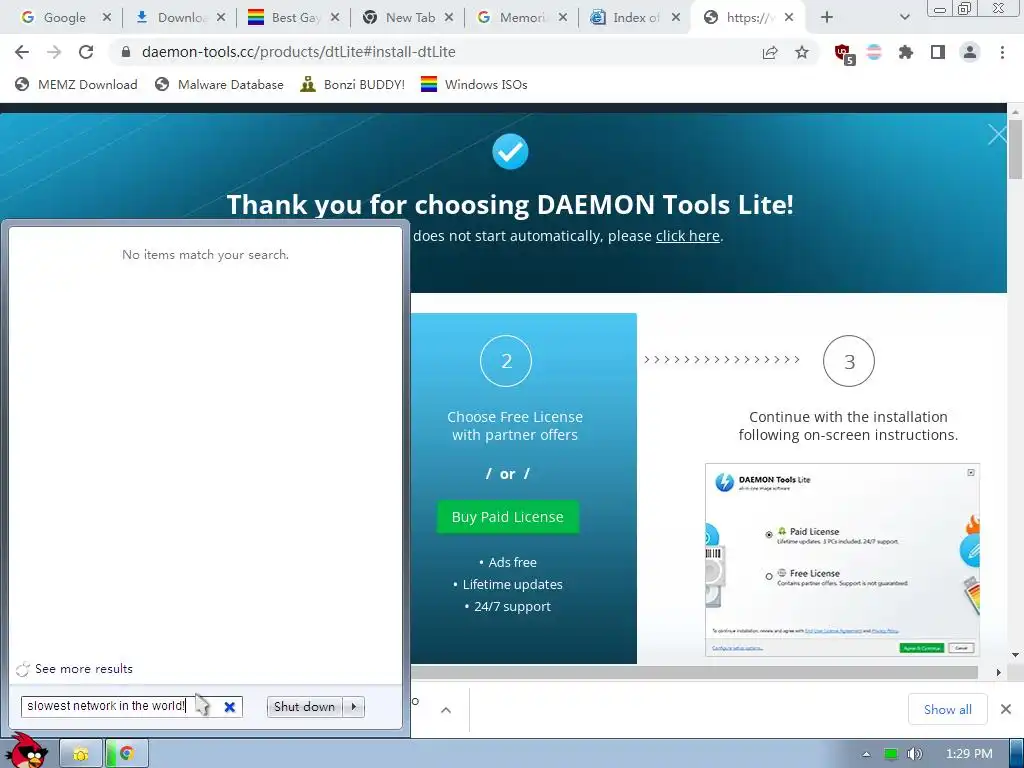
Task: Expand the download item chevron
Action: pyautogui.click(x=446, y=710)
